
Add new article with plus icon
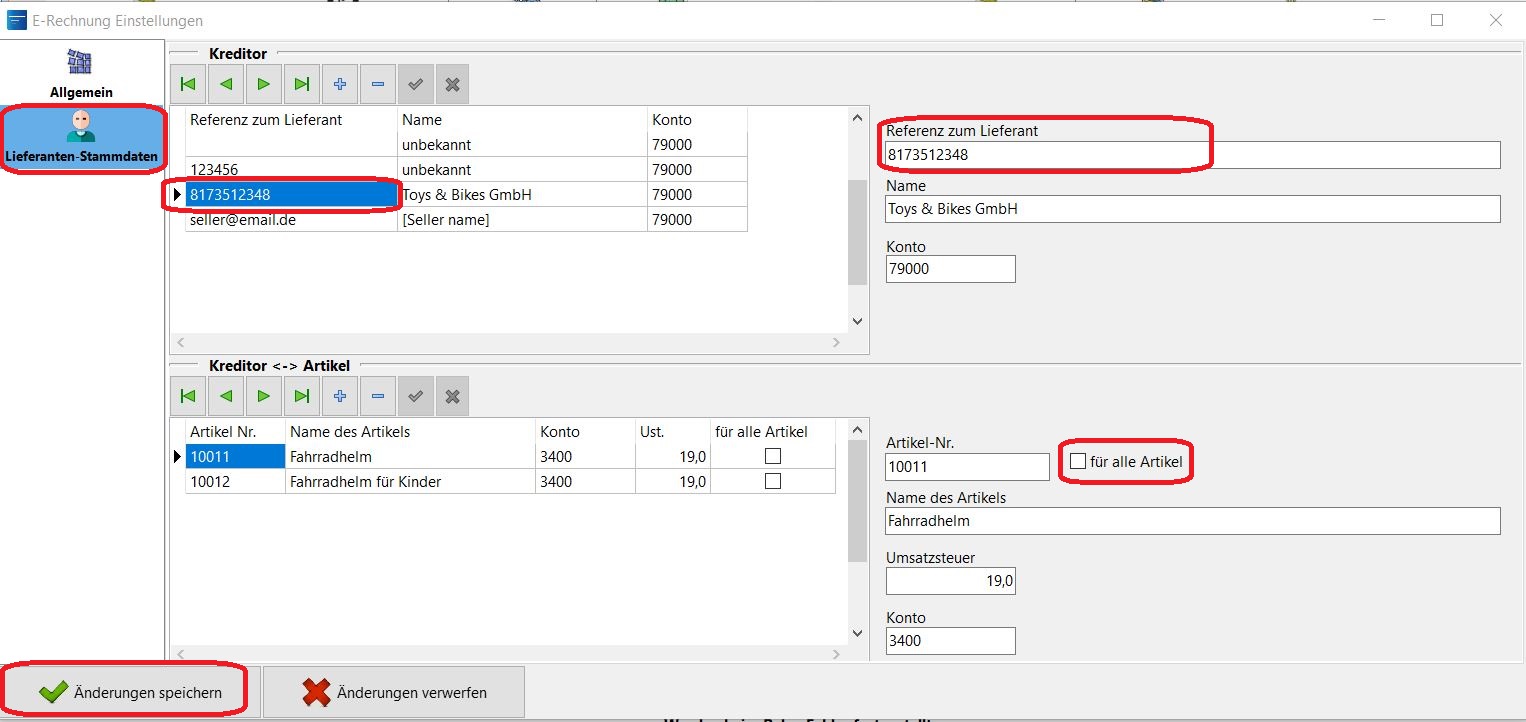pyautogui.click(x=340, y=397)
